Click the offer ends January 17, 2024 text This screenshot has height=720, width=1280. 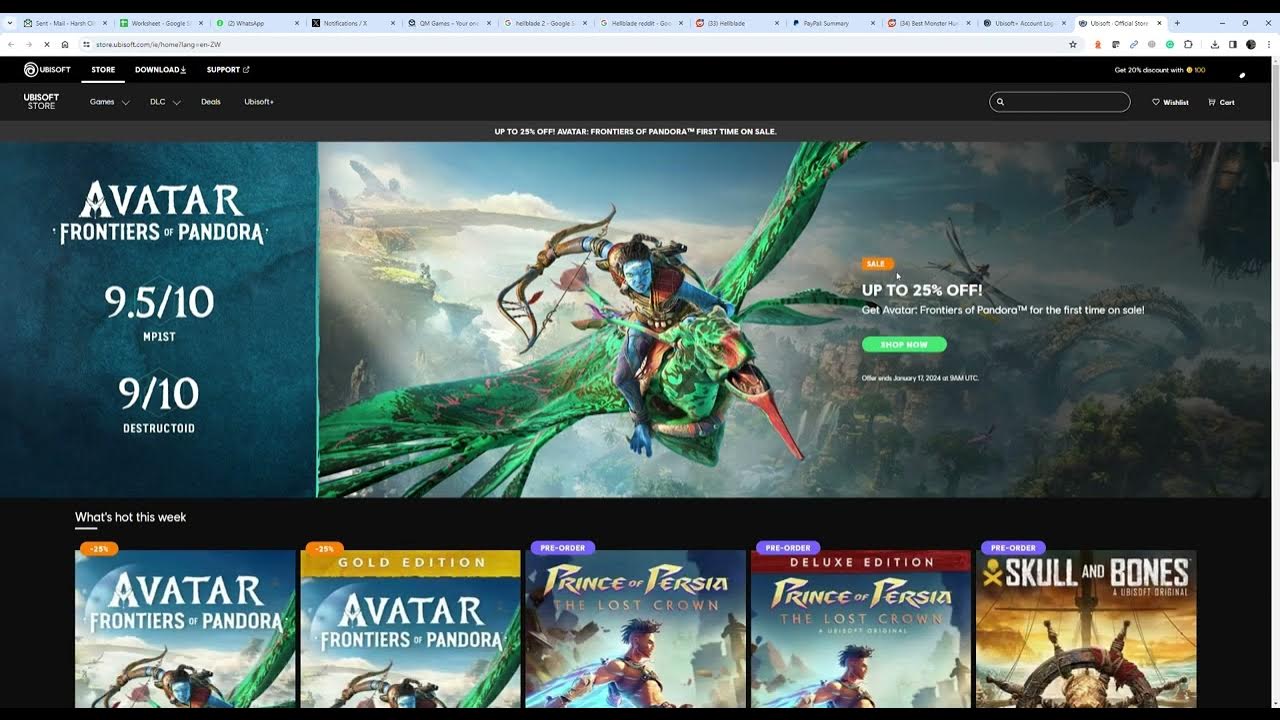[x=920, y=378]
